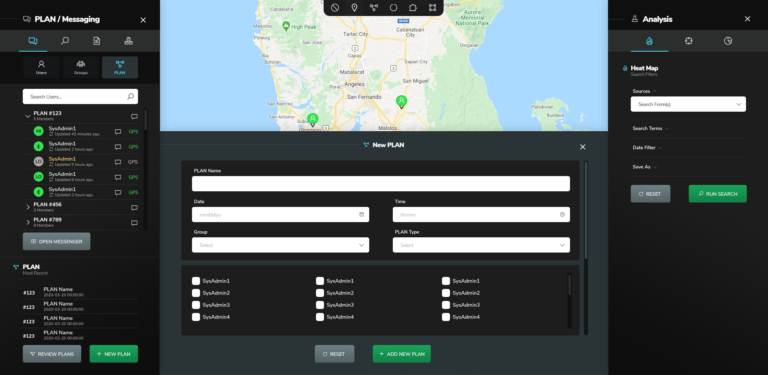Open chat for user updated 6 hours ago
The image size is (768, 375).
click(118, 177)
